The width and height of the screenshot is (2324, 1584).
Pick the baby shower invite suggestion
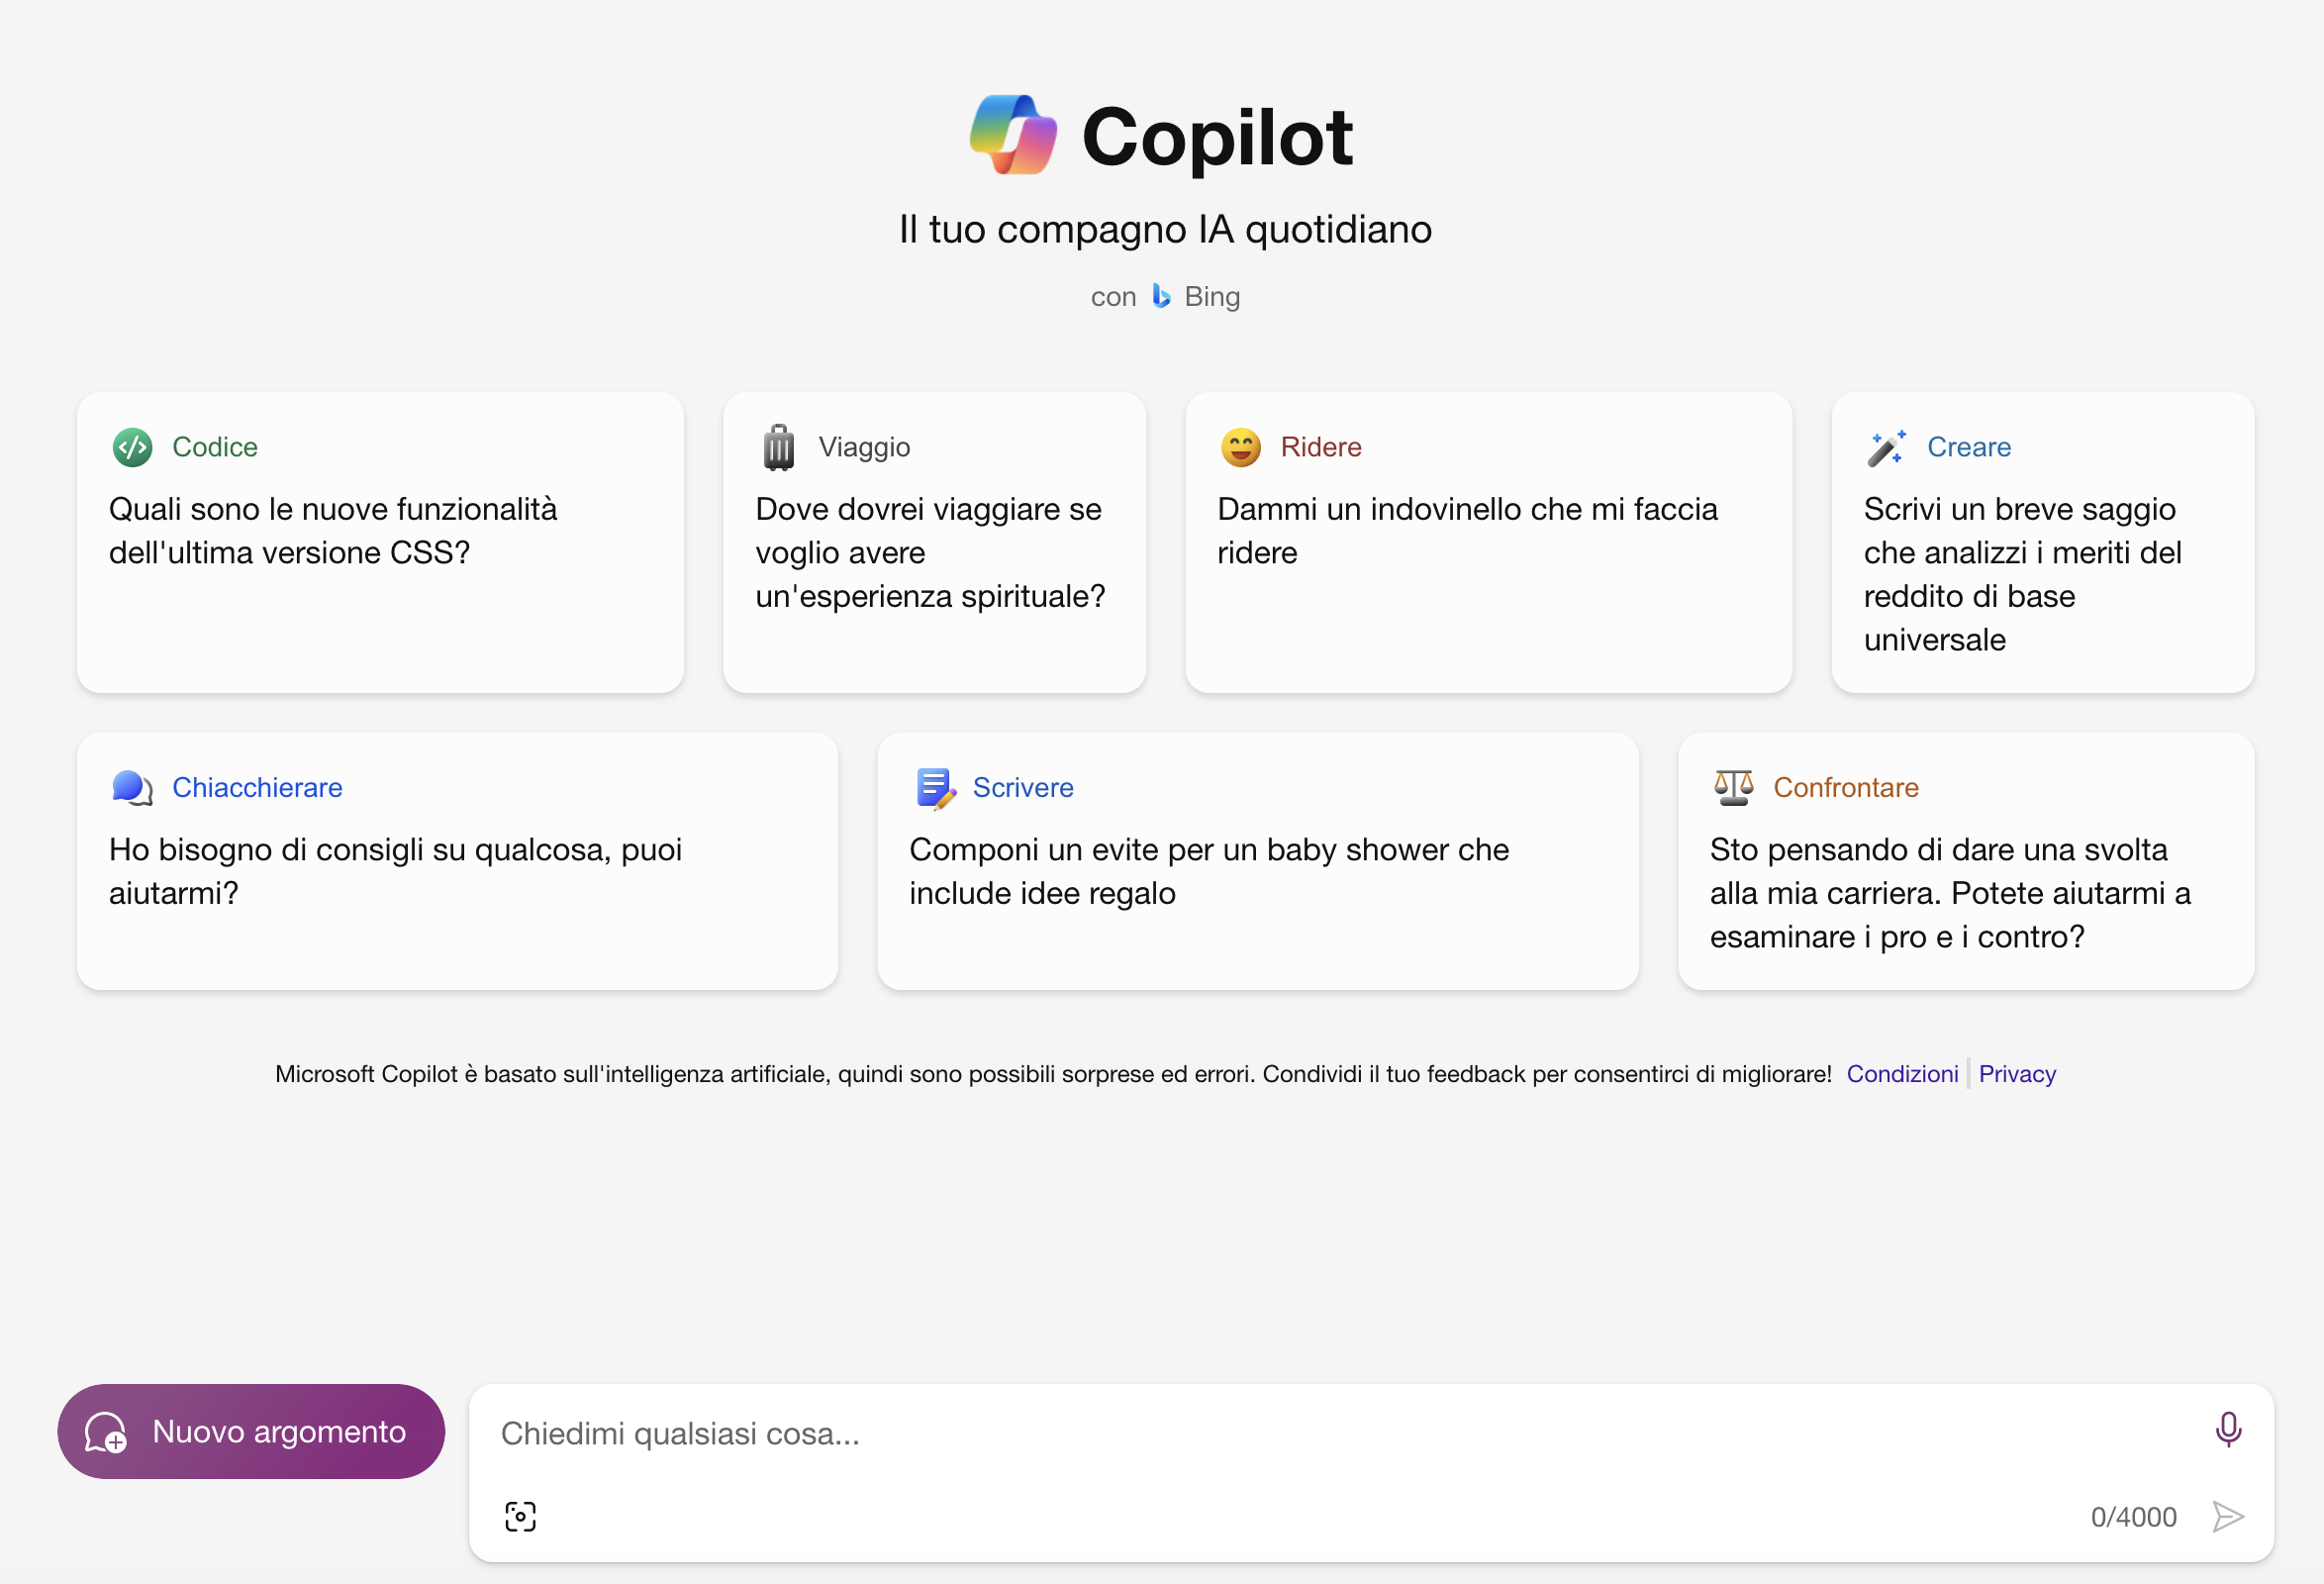pyautogui.click(x=1258, y=861)
